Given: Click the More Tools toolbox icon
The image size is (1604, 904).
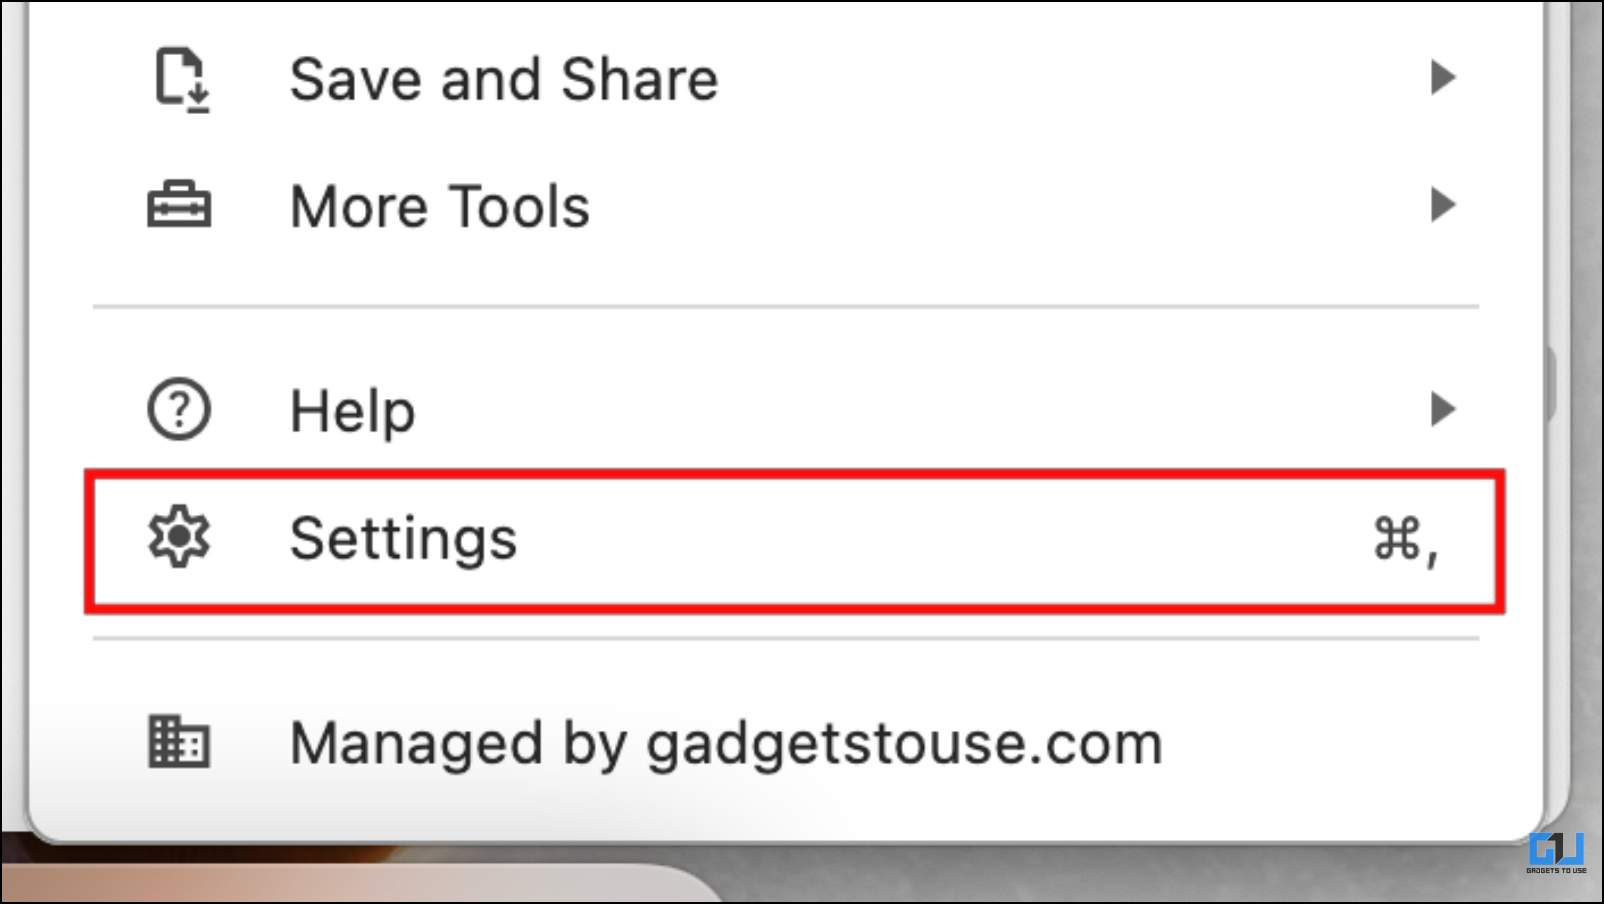Looking at the screenshot, I should (x=179, y=205).
